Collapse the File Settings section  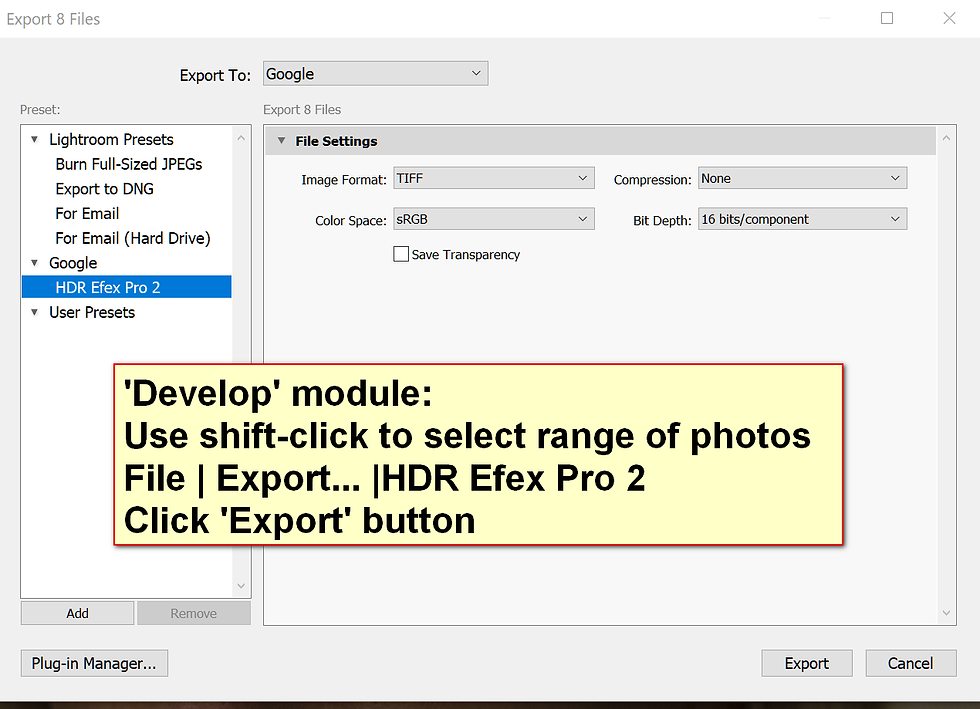click(x=281, y=141)
